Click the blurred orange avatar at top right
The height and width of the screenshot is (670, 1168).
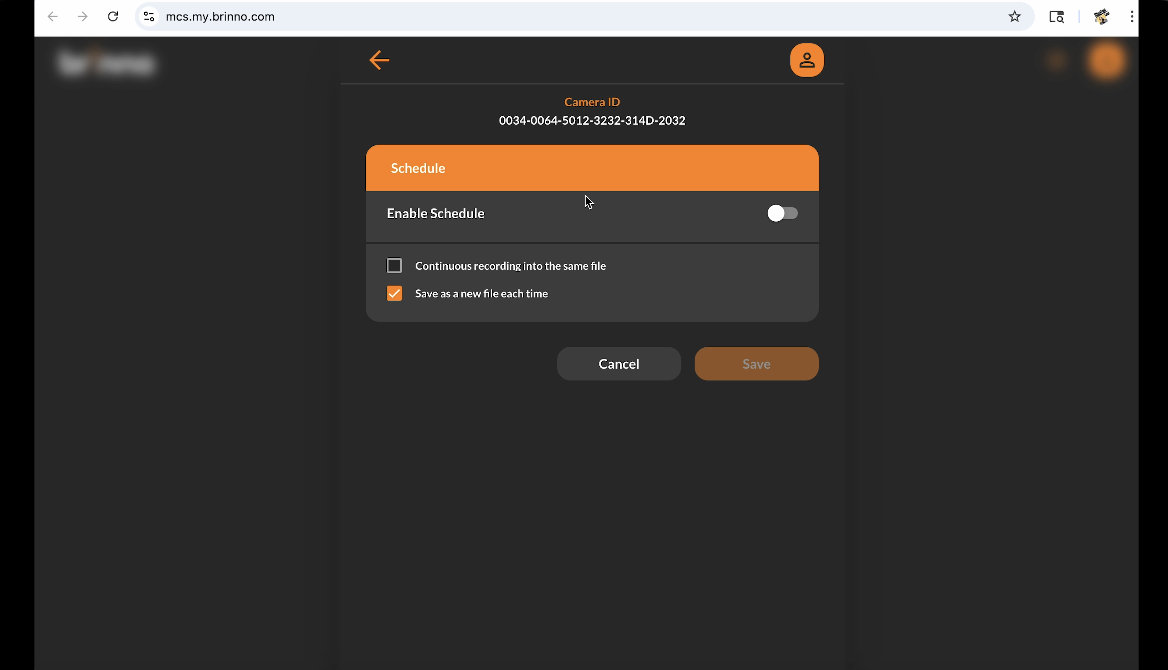pyautogui.click(x=1106, y=61)
